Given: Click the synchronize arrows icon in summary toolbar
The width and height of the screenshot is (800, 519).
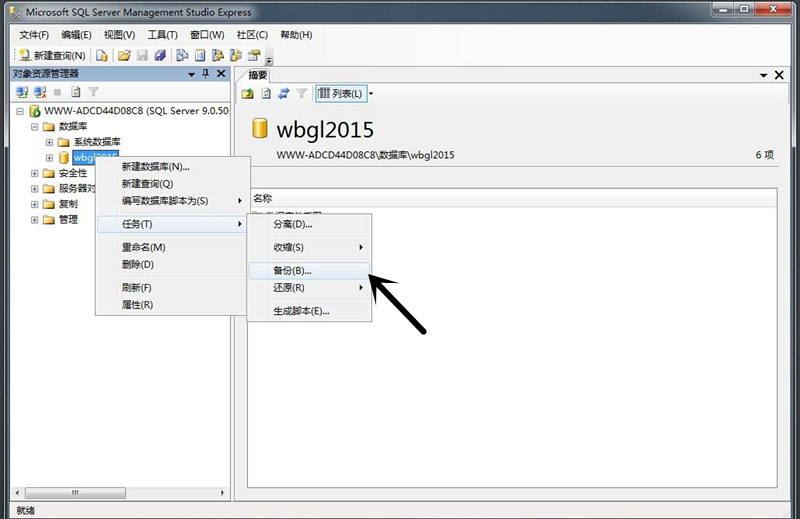Looking at the screenshot, I should tap(284, 93).
